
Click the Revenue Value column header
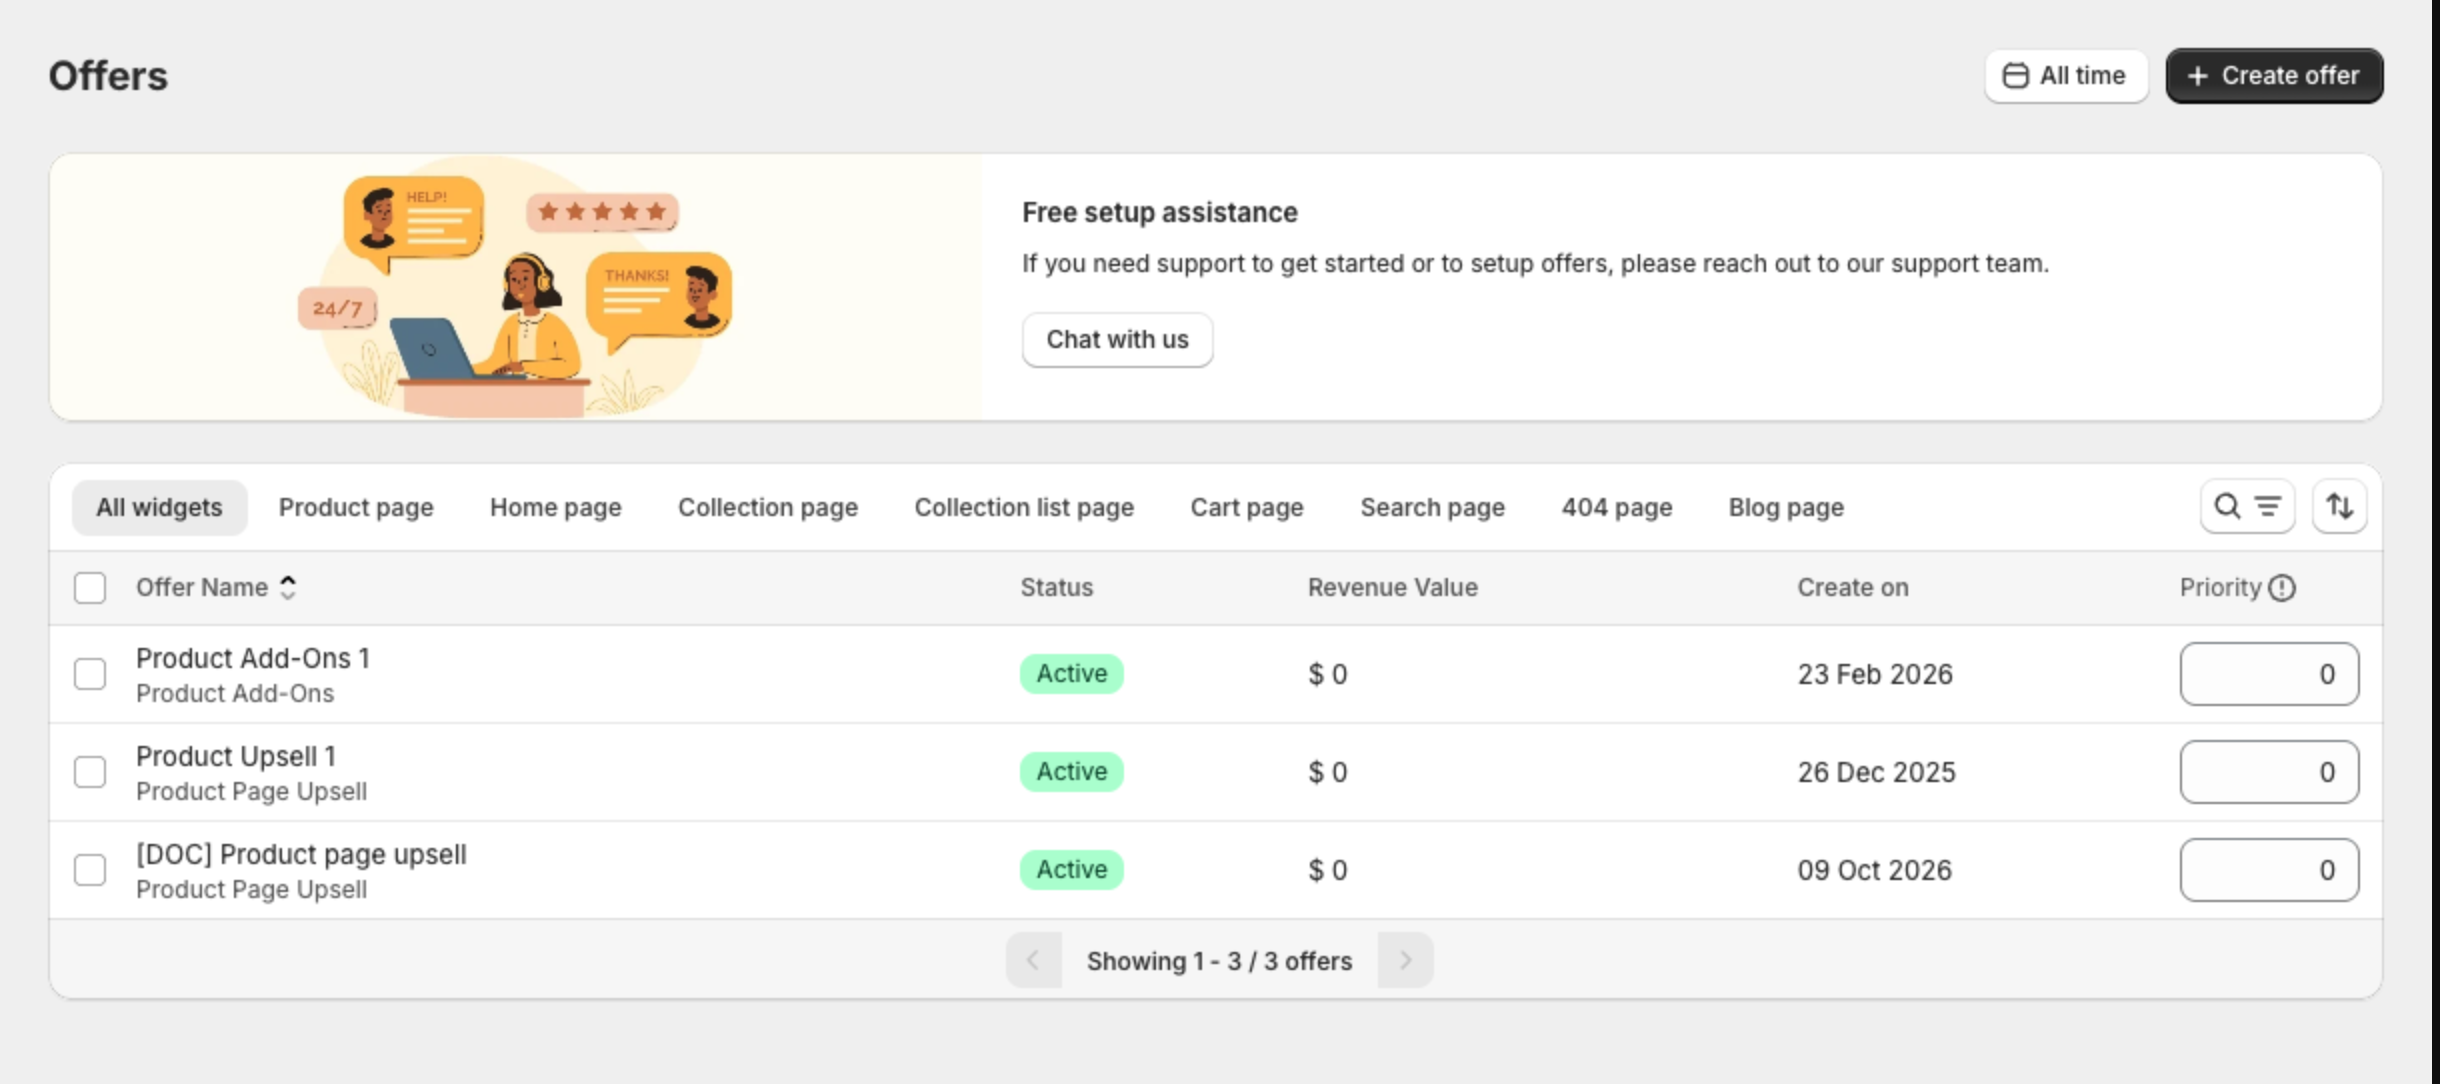coord(1392,588)
